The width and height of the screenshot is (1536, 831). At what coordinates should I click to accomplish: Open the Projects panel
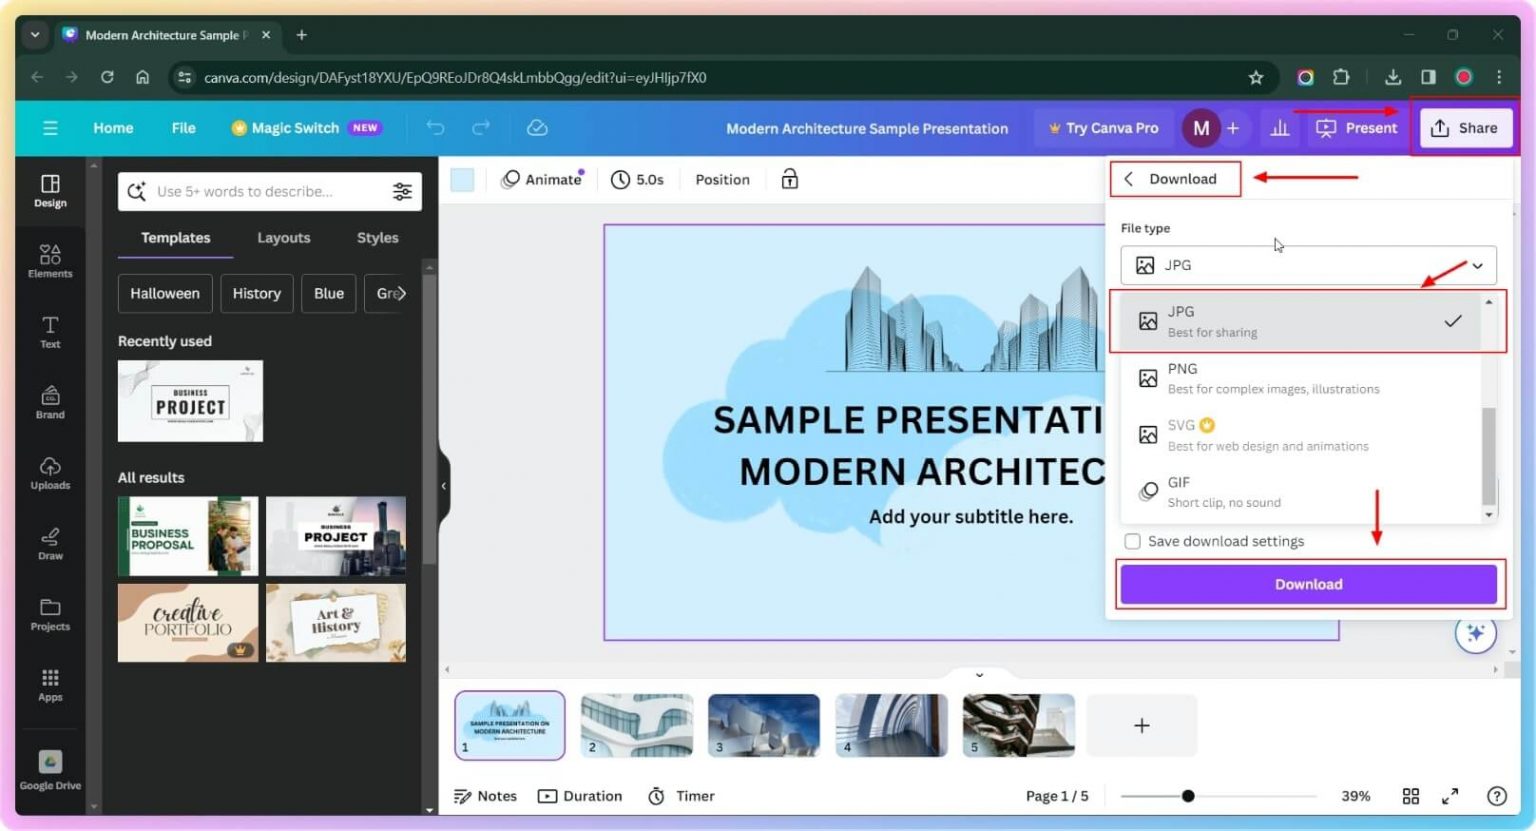coord(50,614)
